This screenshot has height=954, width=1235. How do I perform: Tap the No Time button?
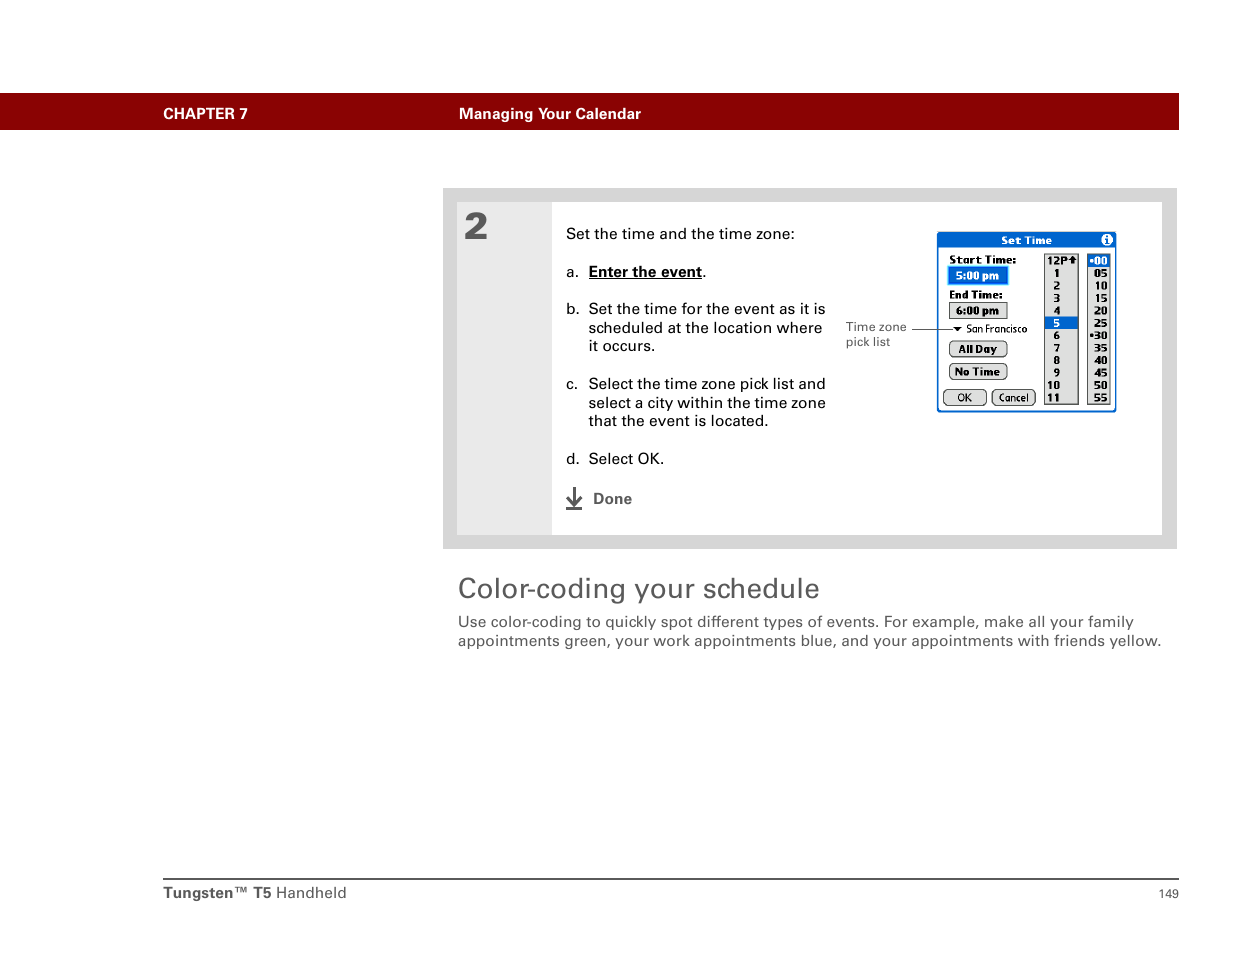point(978,372)
